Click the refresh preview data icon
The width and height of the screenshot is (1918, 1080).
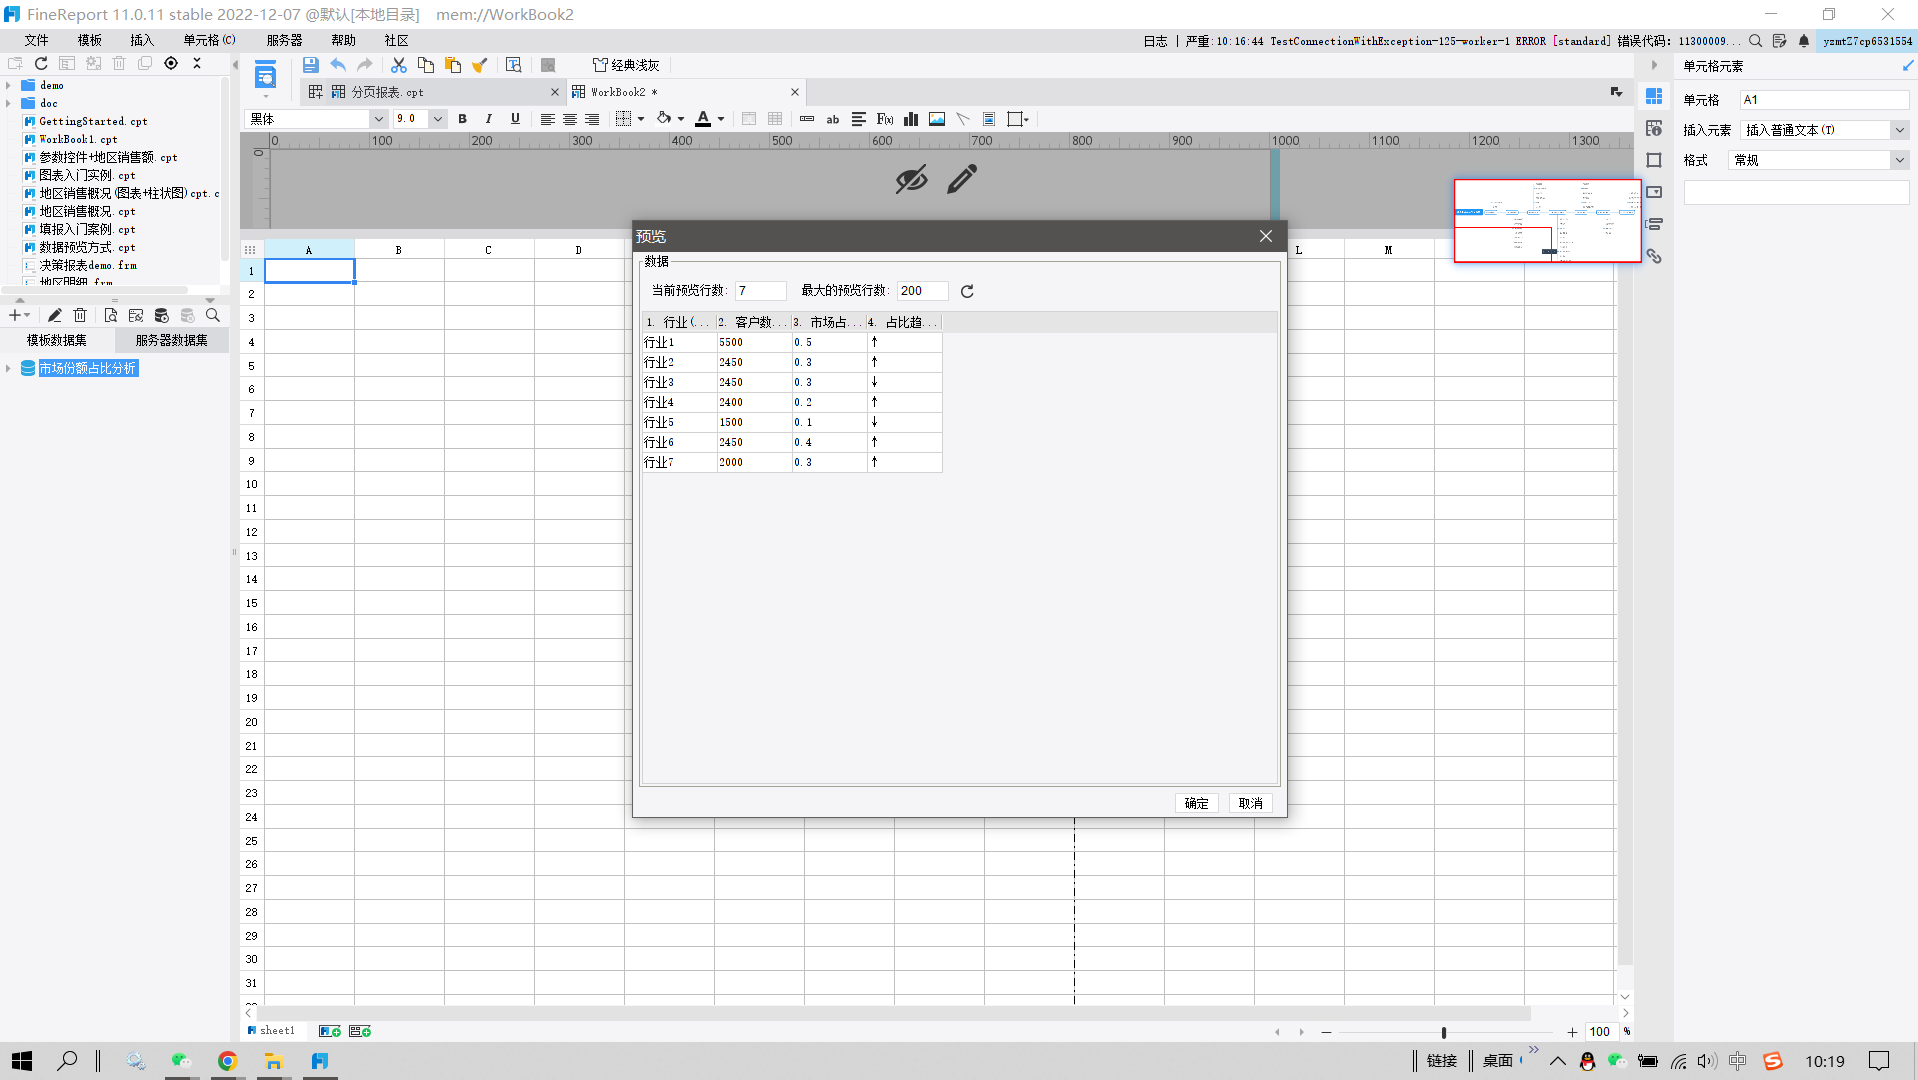click(967, 291)
